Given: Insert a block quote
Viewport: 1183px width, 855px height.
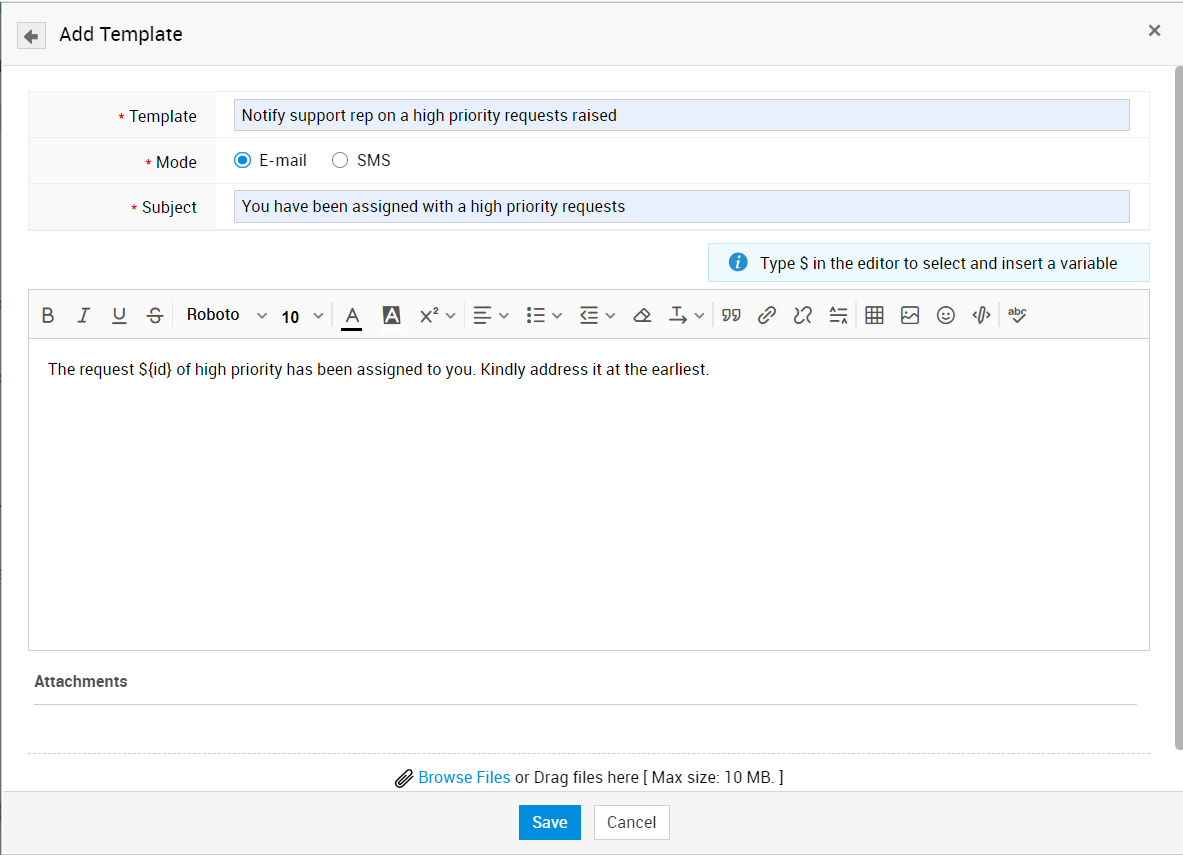Looking at the screenshot, I should coord(731,315).
